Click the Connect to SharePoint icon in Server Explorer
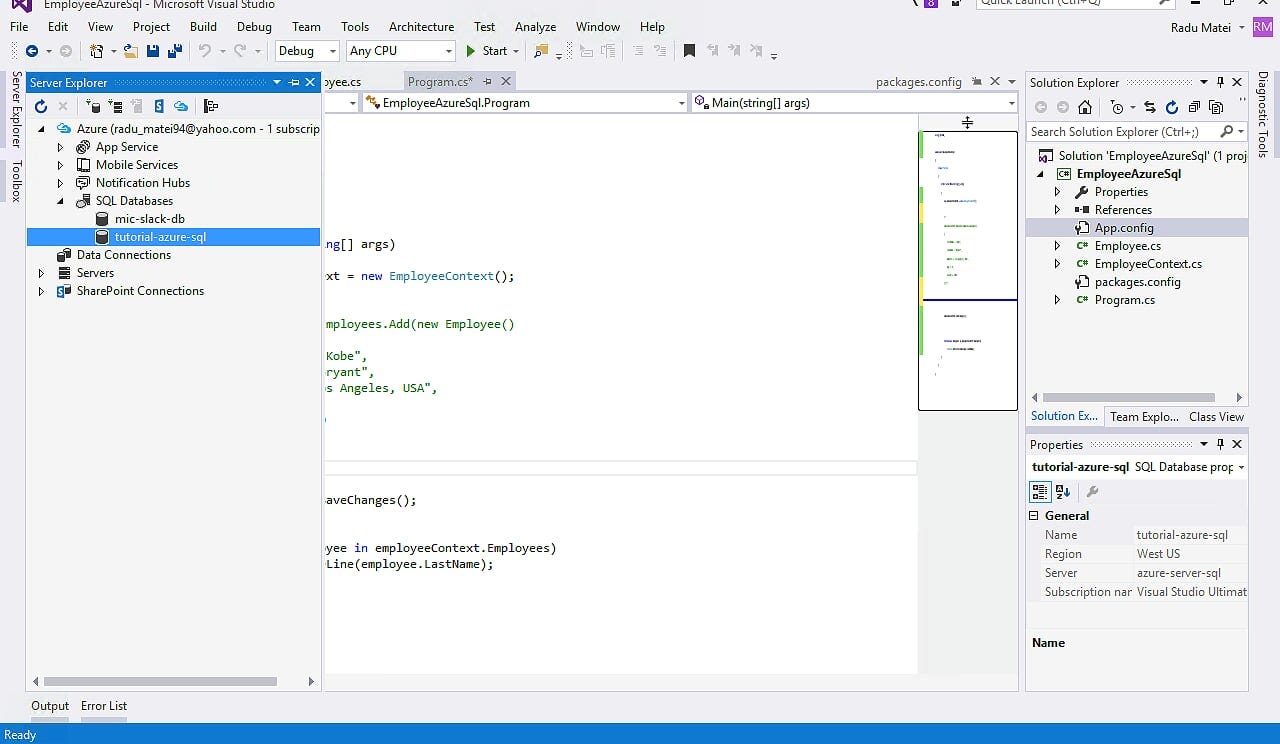This screenshot has width=1280, height=744. [158, 106]
